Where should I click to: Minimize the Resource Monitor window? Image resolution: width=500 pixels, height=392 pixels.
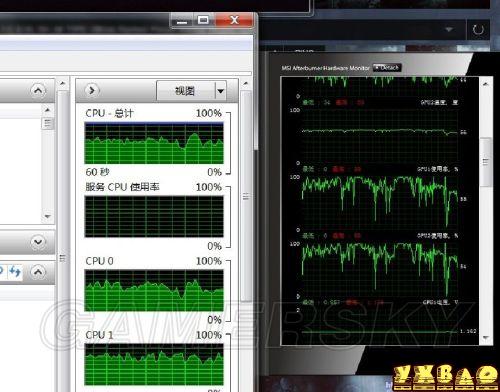click(182, 21)
